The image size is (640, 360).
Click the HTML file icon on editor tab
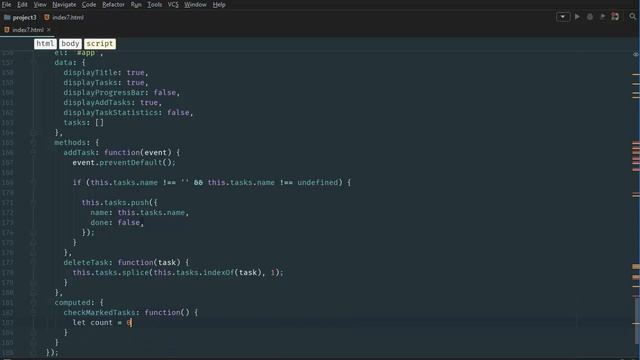7,30
